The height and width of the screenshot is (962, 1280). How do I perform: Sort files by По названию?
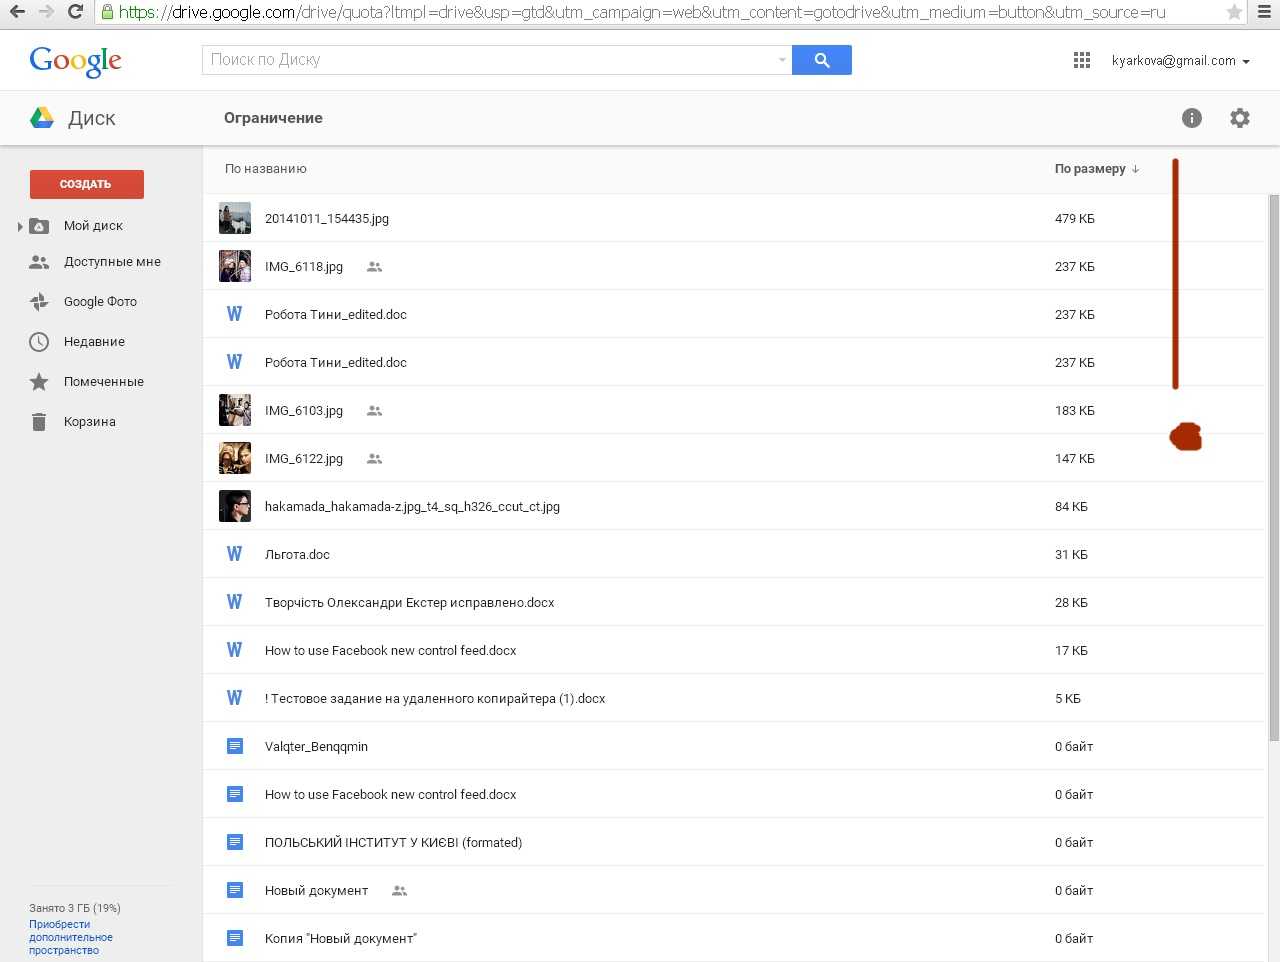266,169
